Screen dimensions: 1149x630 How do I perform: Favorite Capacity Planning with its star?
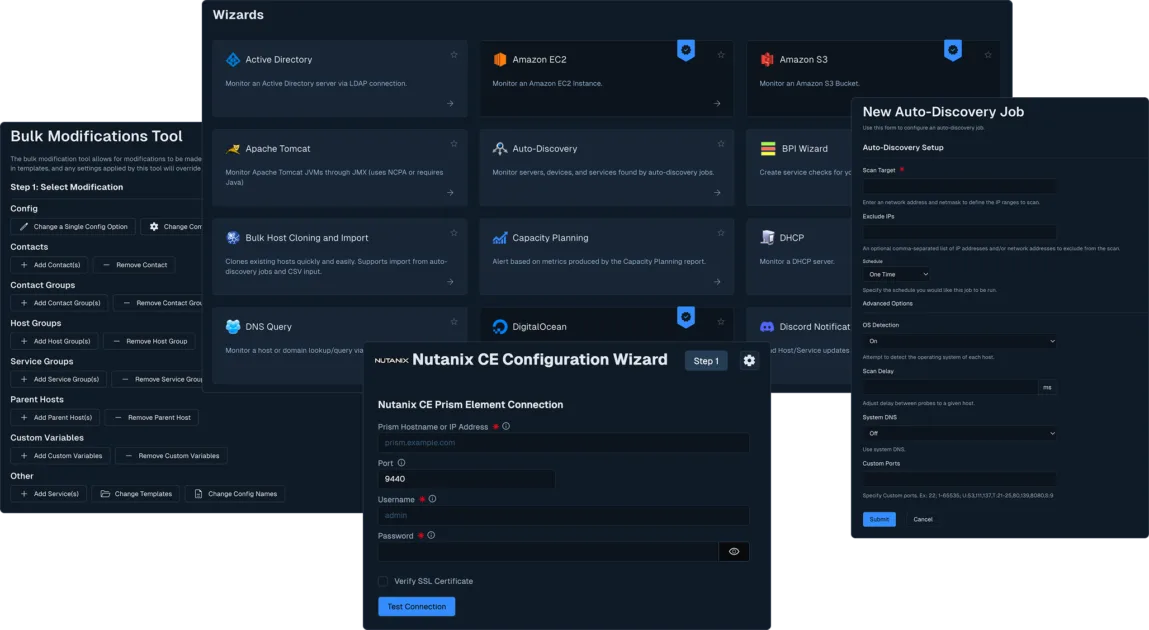[x=721, y=233]
